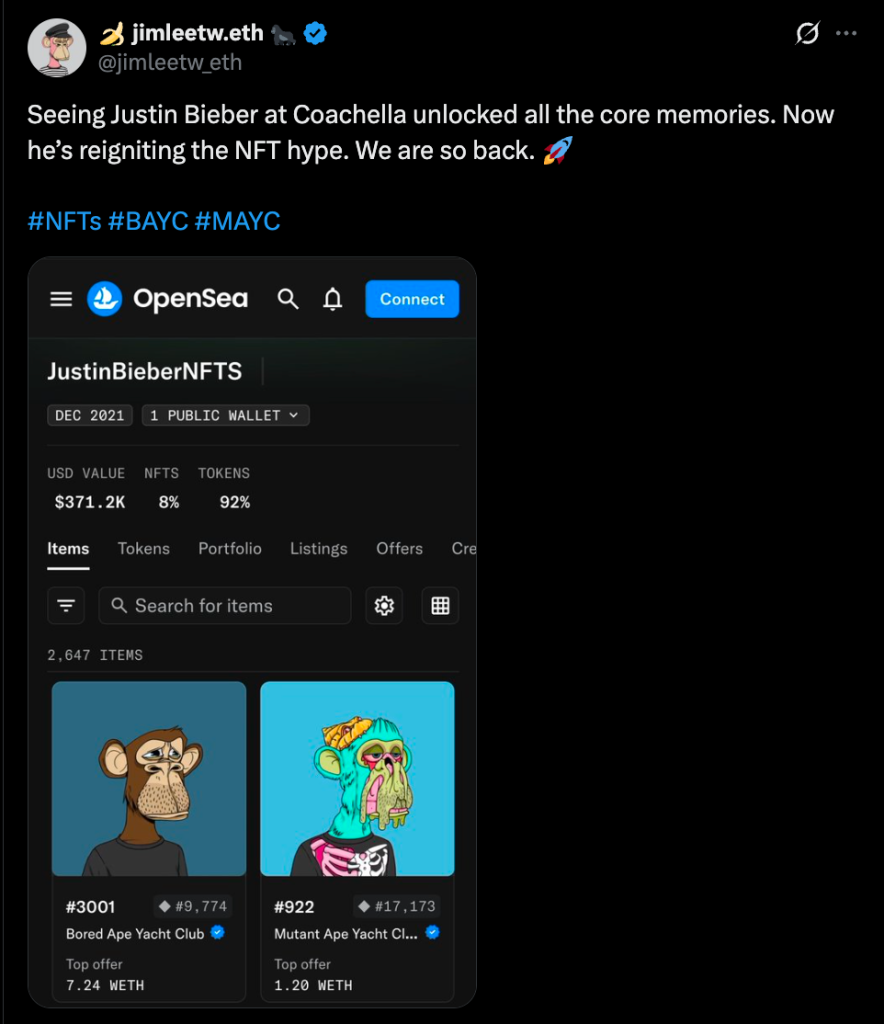Screen dimensions: 884x1024
Task: Open the notifications bell
Action: (333, 299)
